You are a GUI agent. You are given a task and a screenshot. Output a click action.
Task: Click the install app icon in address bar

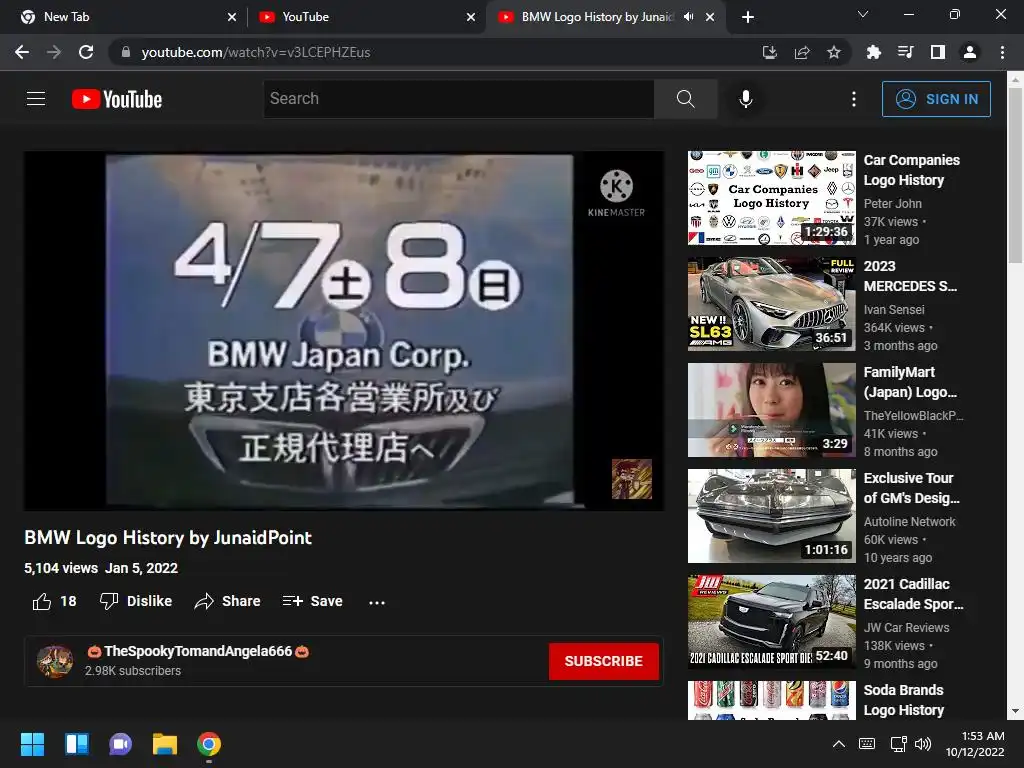pos(770,52)
